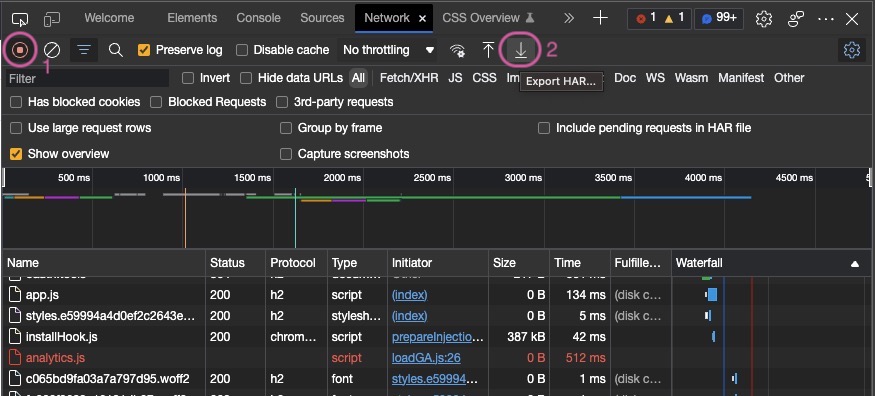
Task: Open the No throttling dropdown
Action: (388, 50)
